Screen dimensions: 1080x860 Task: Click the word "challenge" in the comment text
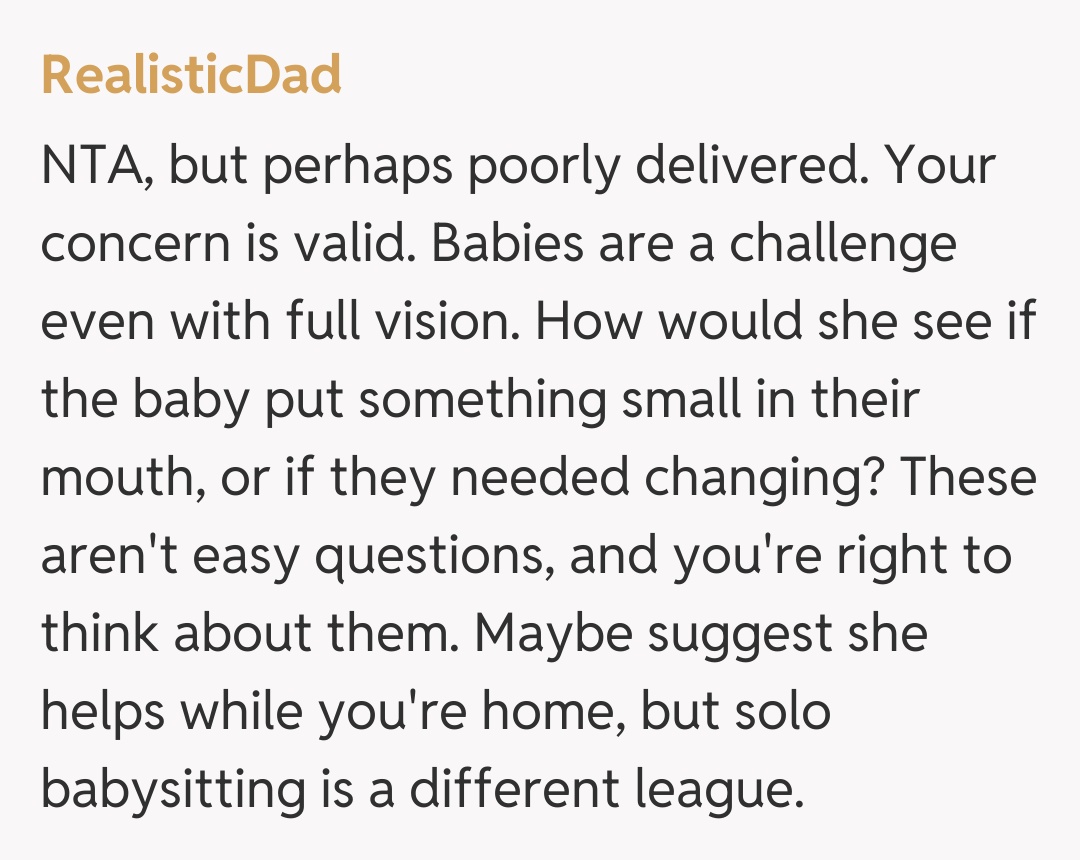pyautogui.click(x=842, y=244)
